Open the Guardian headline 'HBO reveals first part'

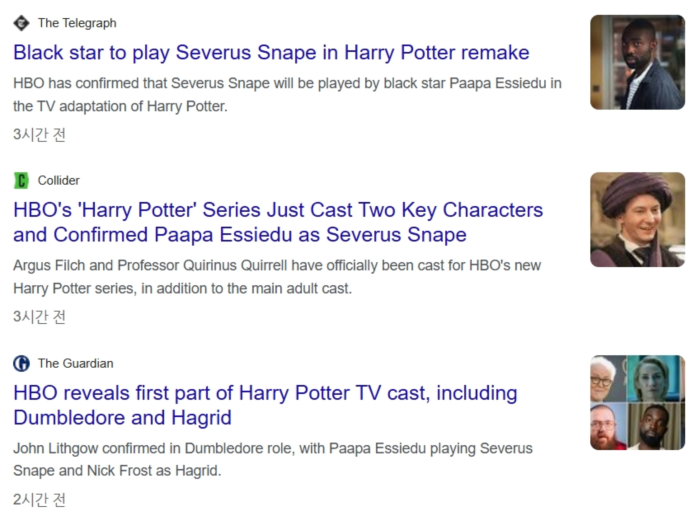(x=265, y=405)
